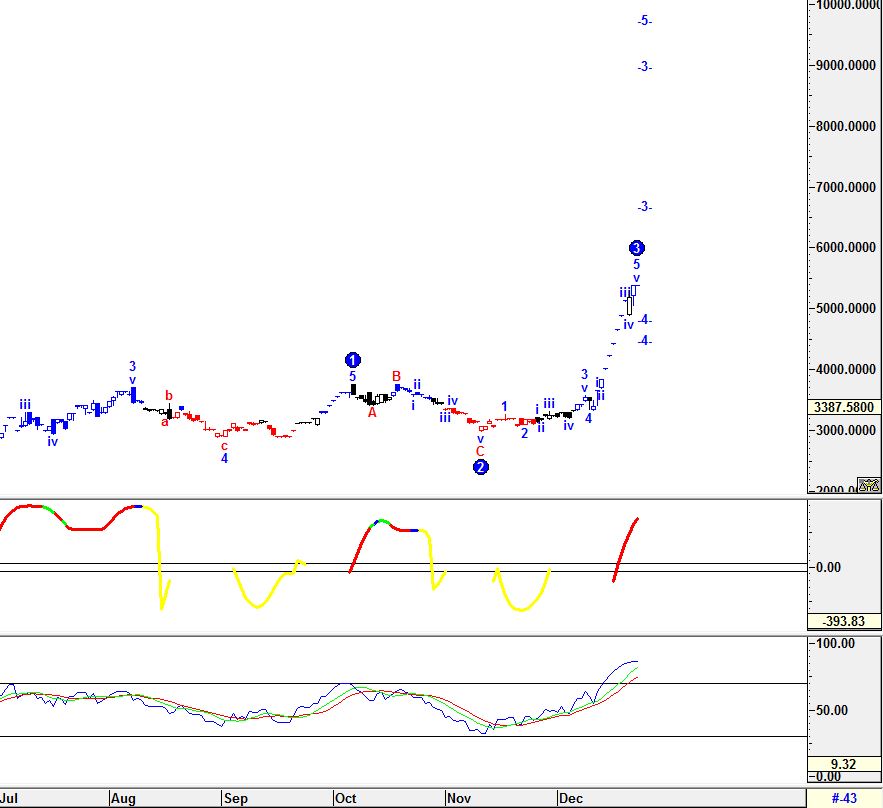Viewport: 883px width, 808px height.
Task: Select the circled wave 1 marker
Action: (x=352, y=360)
